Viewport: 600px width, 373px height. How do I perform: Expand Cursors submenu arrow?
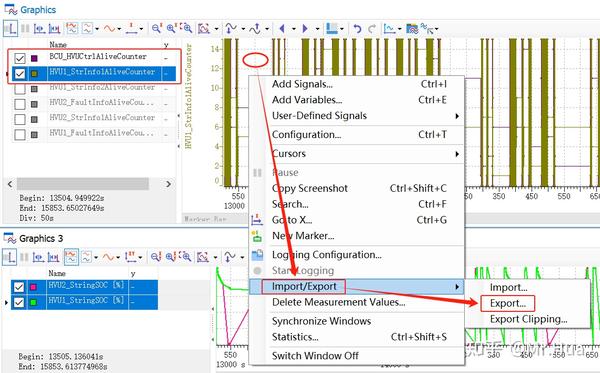coord(457,154)
